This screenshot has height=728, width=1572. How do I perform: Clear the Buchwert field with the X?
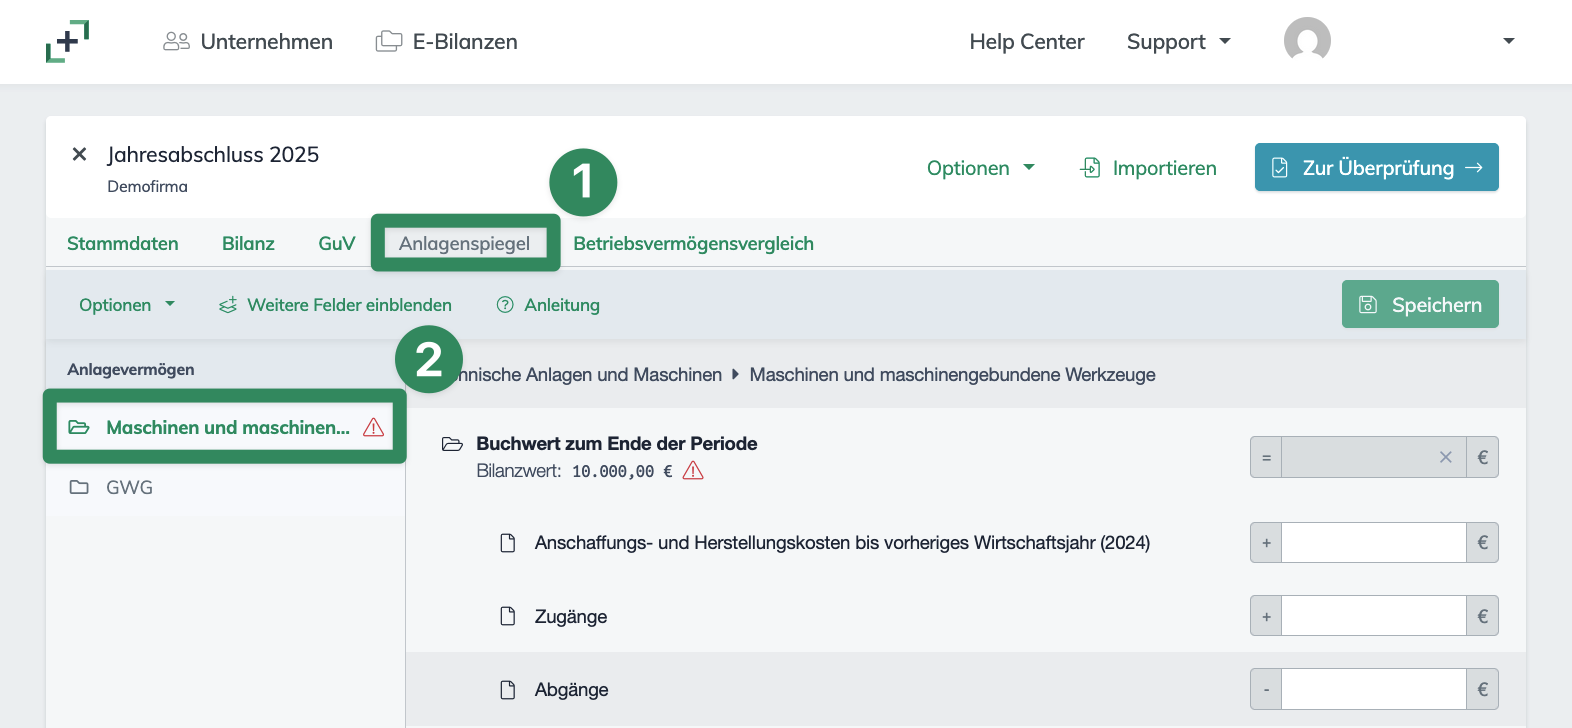point(1445,457)
